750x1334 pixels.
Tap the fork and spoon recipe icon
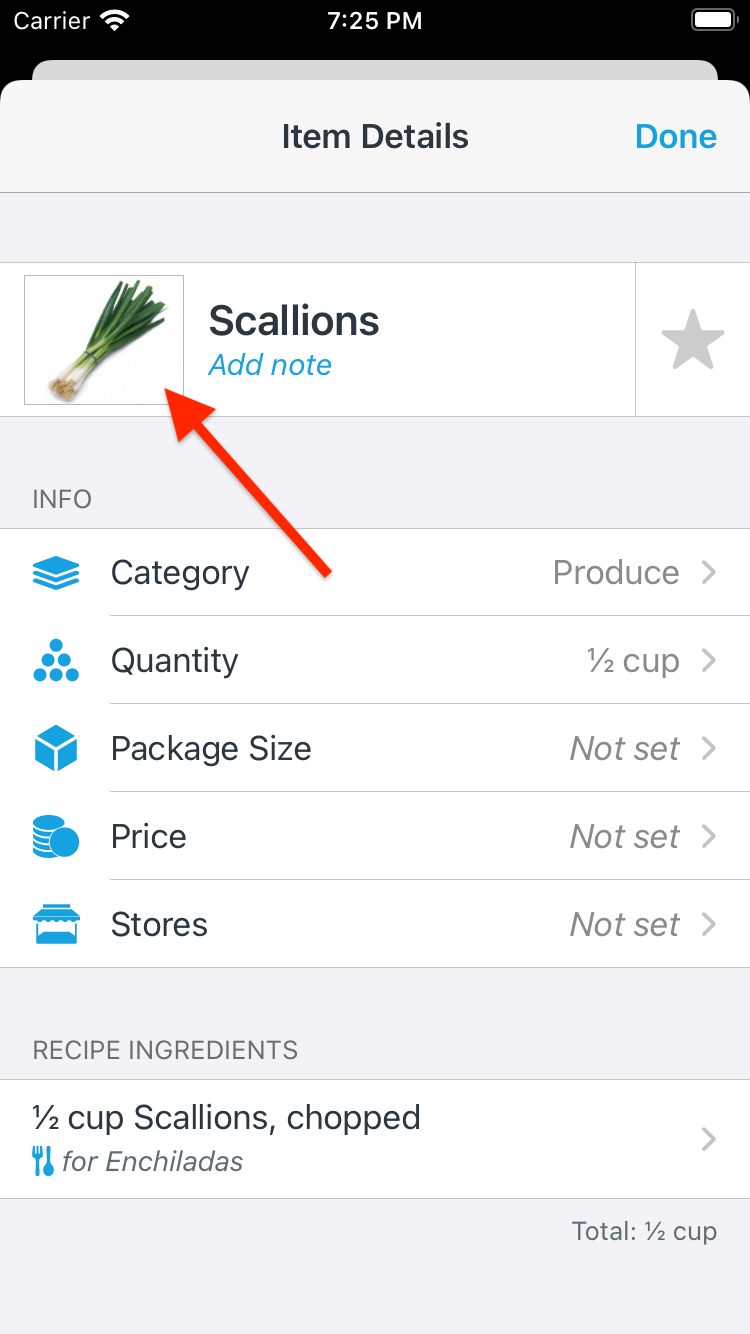coord(43,1161)
